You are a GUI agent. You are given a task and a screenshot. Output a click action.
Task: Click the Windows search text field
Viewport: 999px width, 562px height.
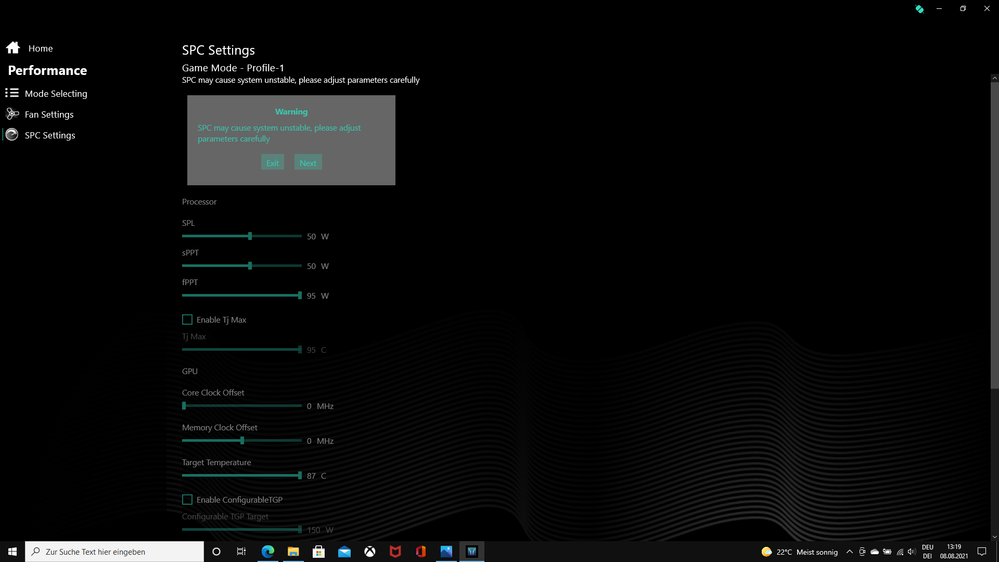(x=115, y=552)
